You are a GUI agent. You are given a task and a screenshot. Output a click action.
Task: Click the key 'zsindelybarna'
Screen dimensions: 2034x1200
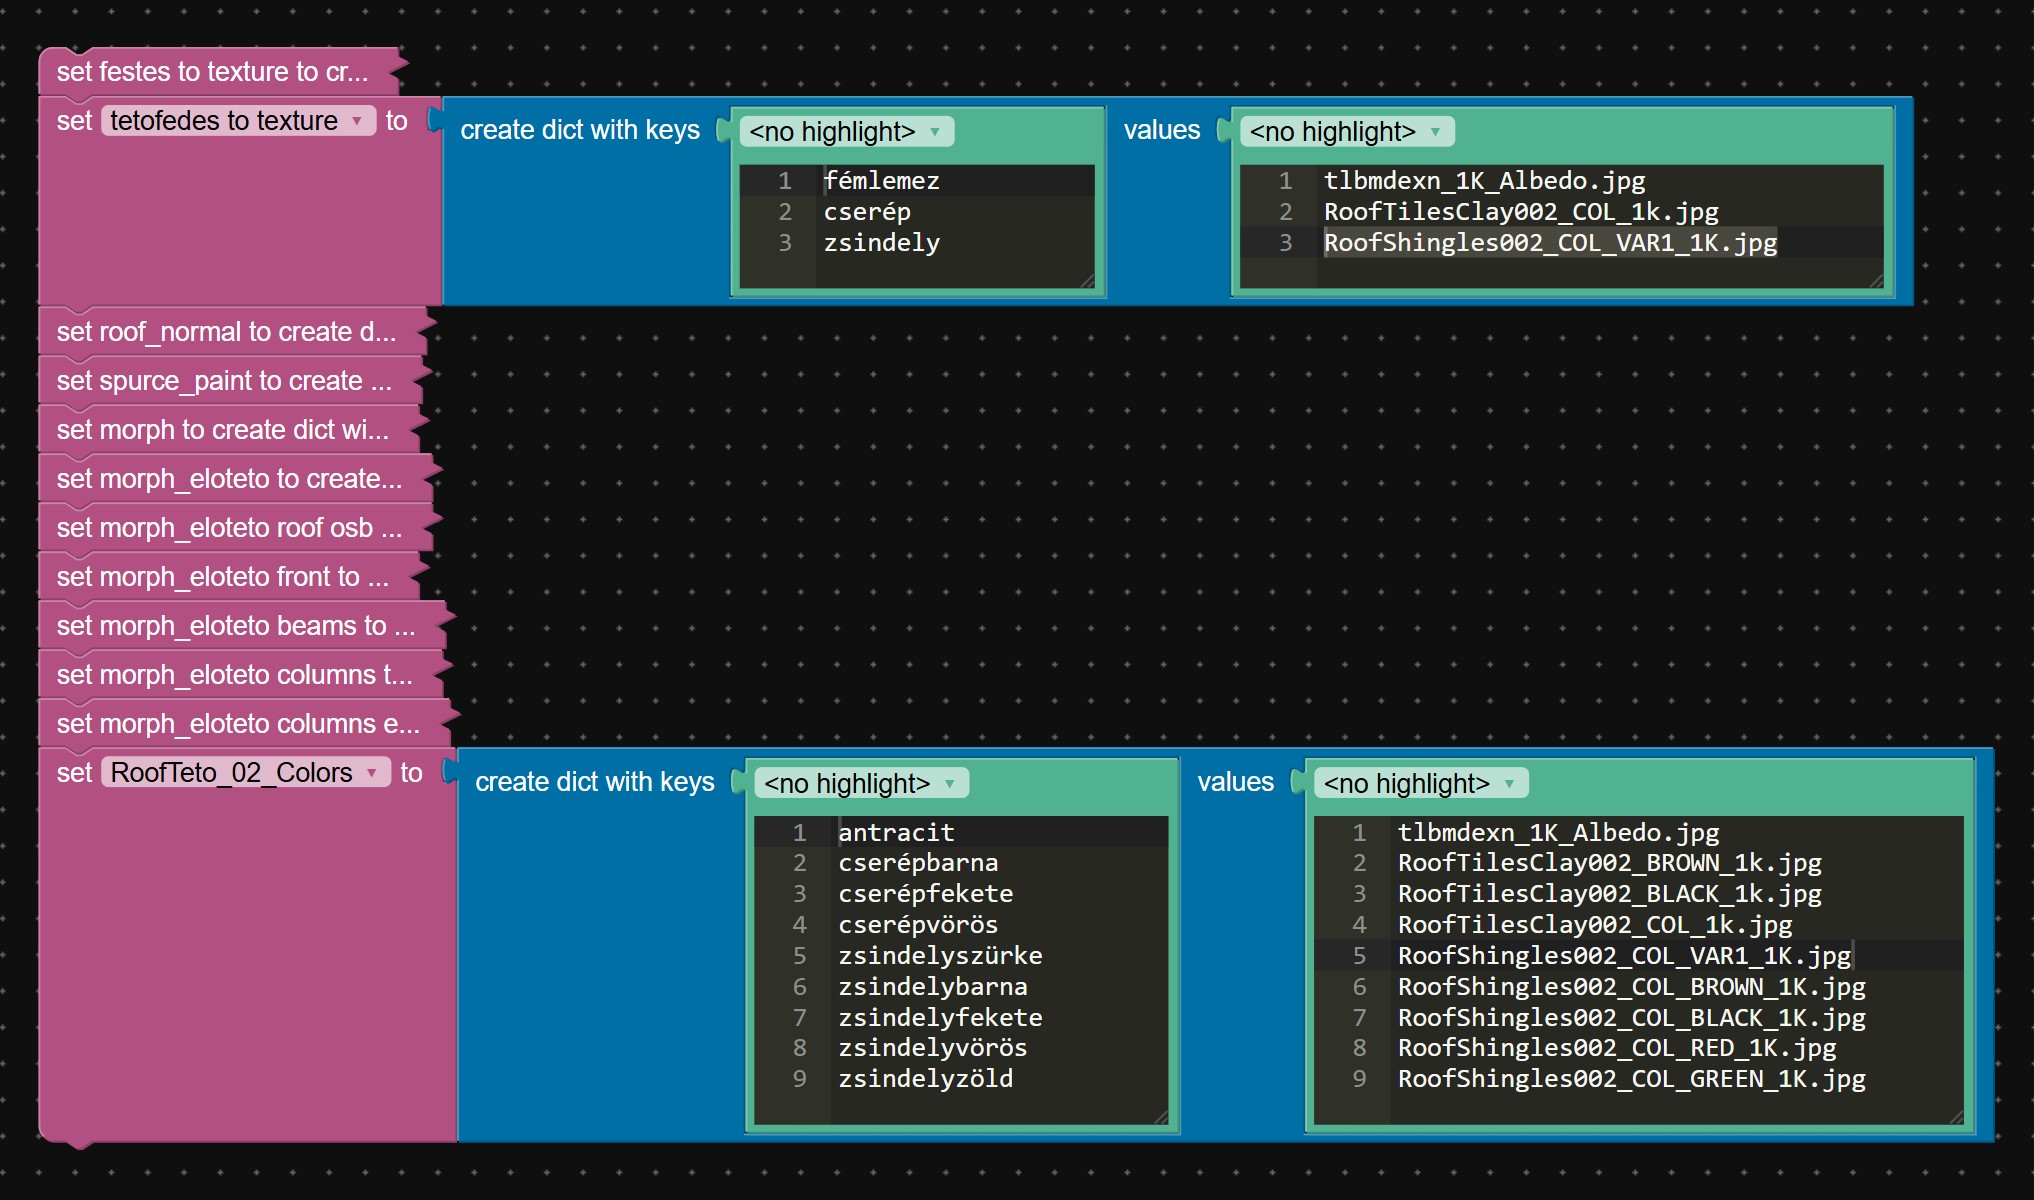[x=932, y=987]
